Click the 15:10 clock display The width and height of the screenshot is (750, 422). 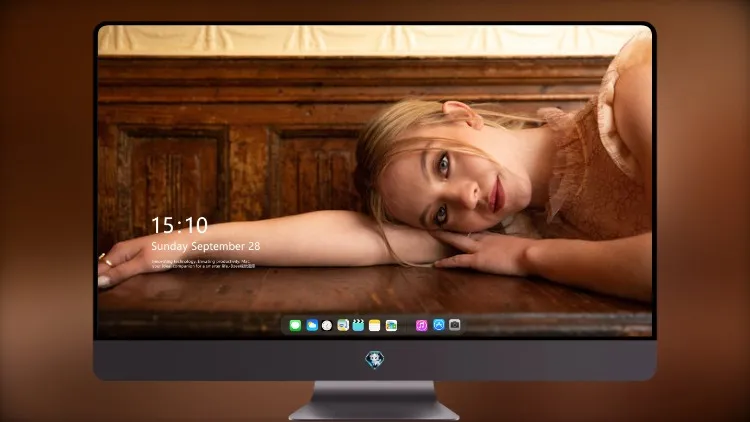[x=179, y=225]
